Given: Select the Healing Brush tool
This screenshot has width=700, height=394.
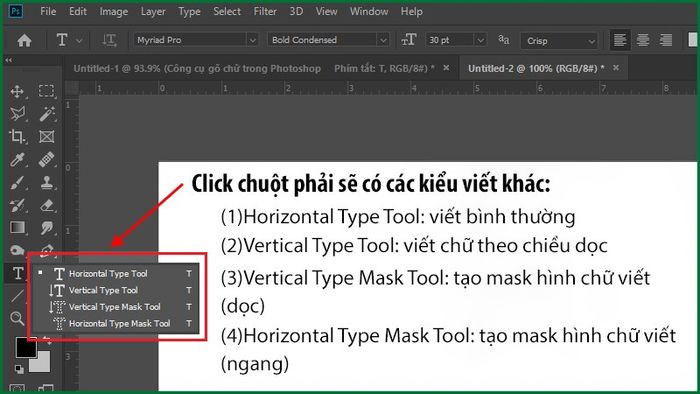Looking at the screenshot, I should pos(47,159).
